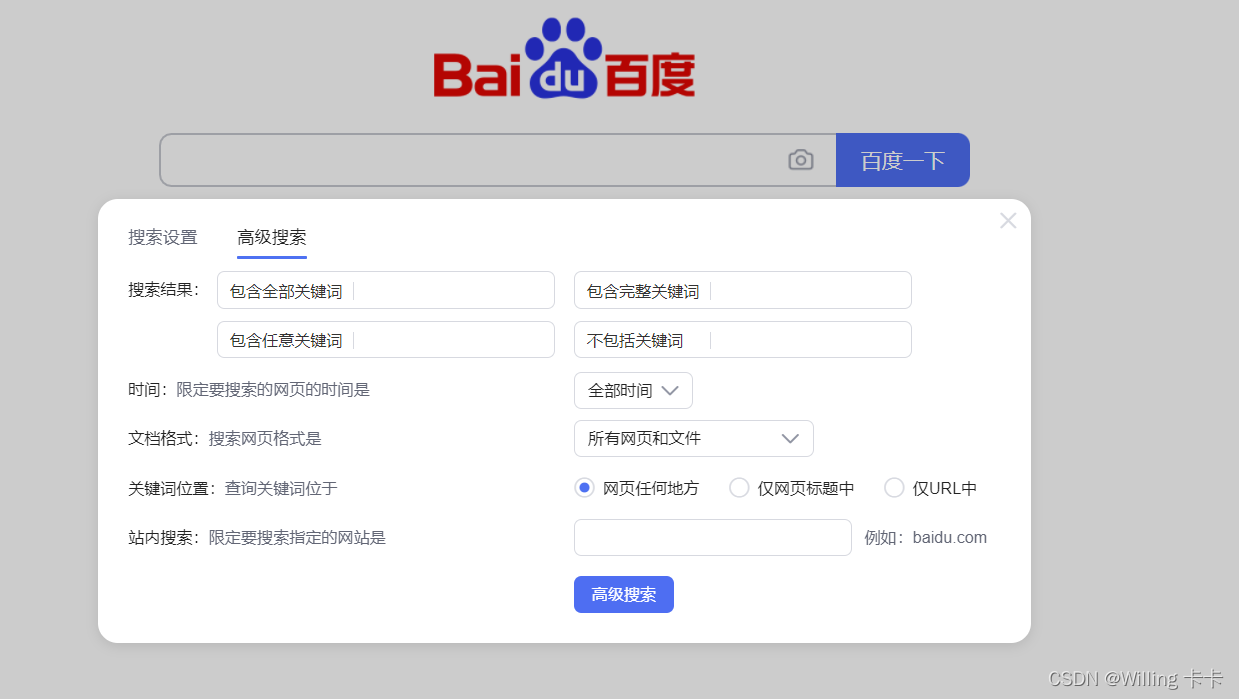Click the 搜索结果： label
The width and height of the screenshot is (1239, 699).
[x=164, y=290]
